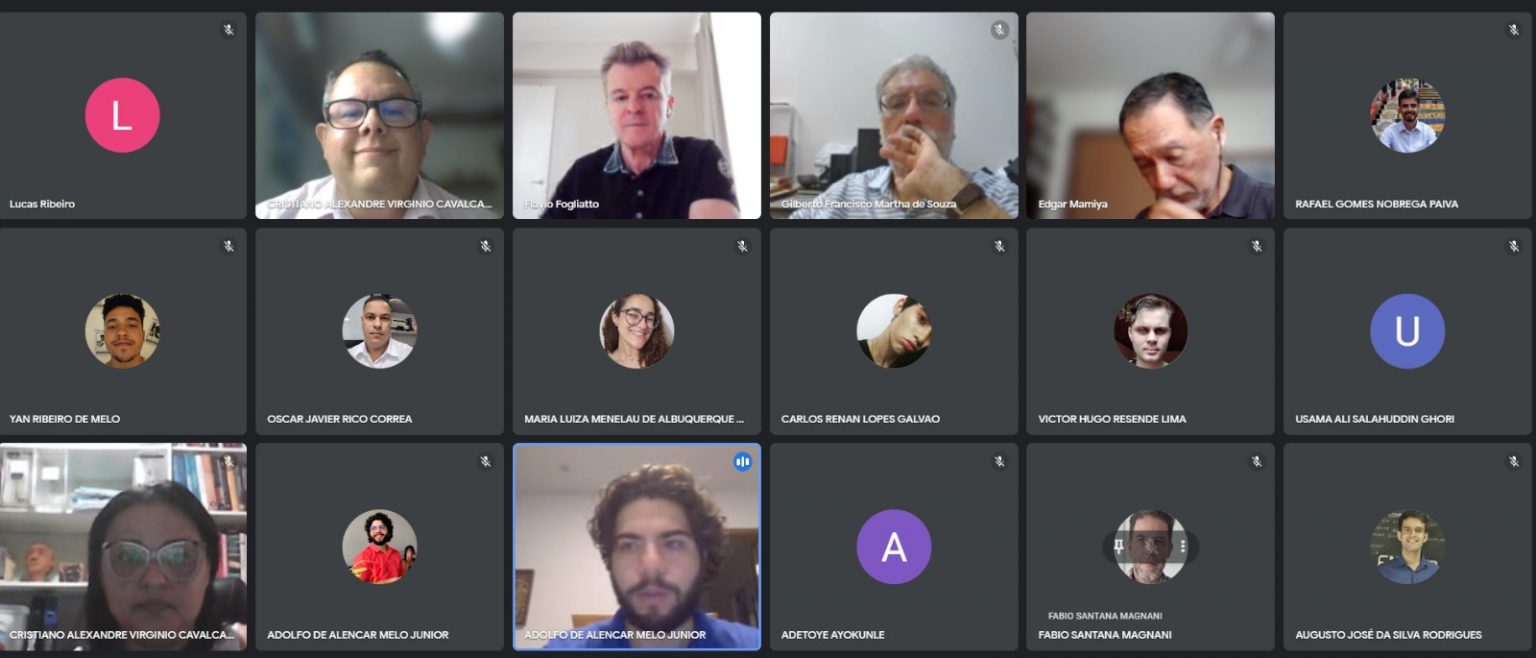Screen dimensions: 1536x658
Task: Click the Edgar Mamiya video tile
Action: (1150, 115)
